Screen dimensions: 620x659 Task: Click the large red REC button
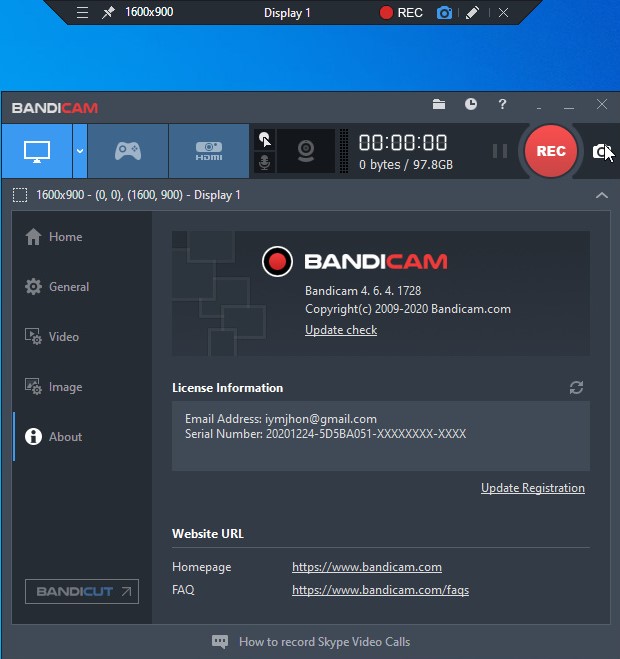point(551,151)
